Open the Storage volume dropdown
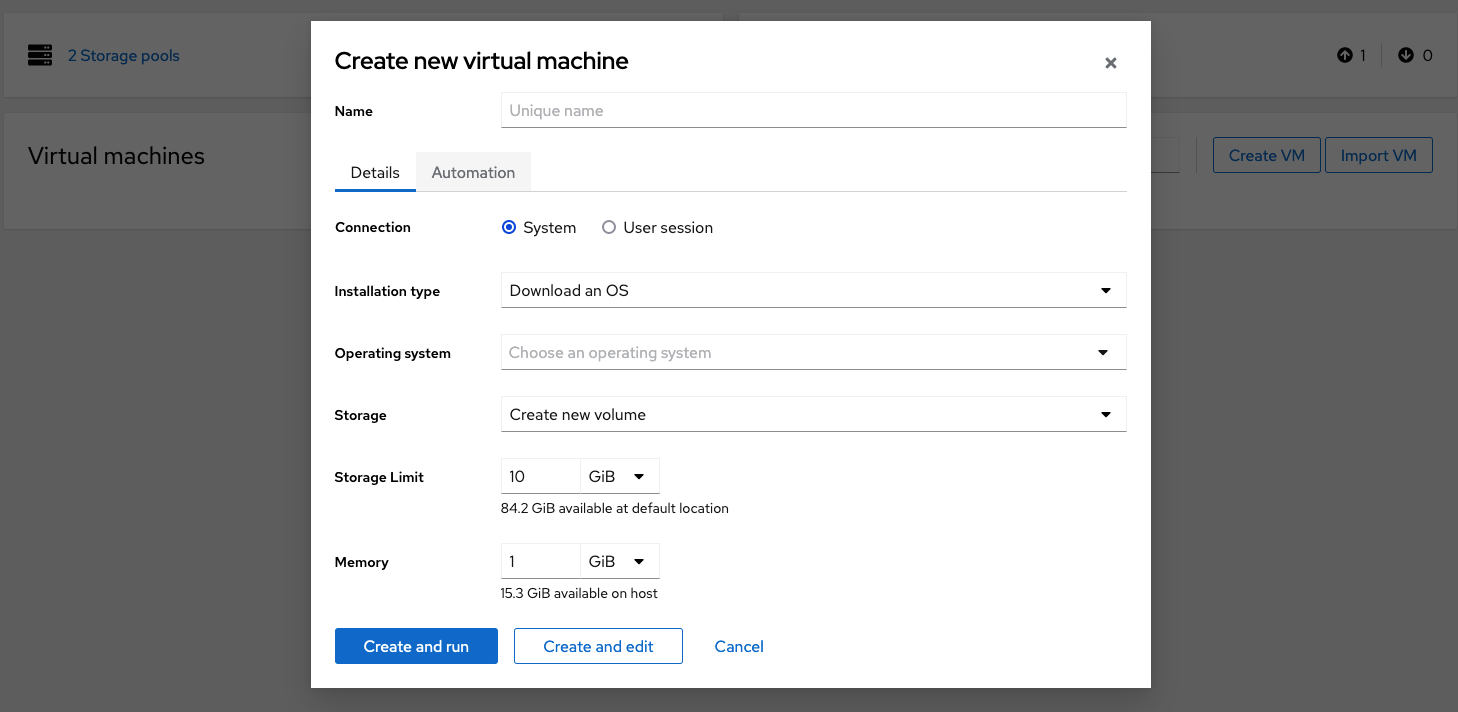1458x712 pixels. pyautogui.click(x=814, y=414)
